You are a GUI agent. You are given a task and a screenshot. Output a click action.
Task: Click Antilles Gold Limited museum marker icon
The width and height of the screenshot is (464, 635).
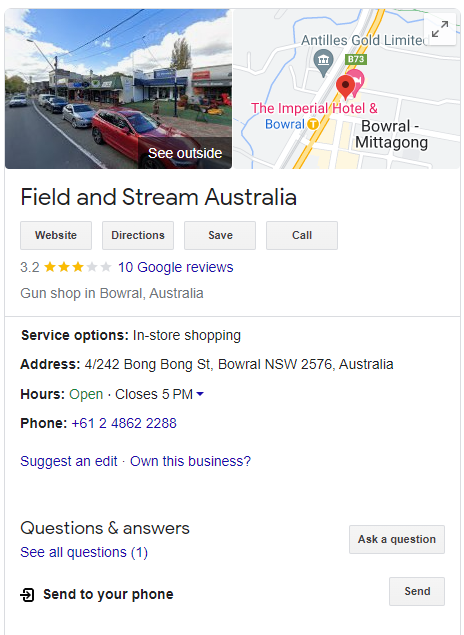pyautogui.click(x=324, y=62)
